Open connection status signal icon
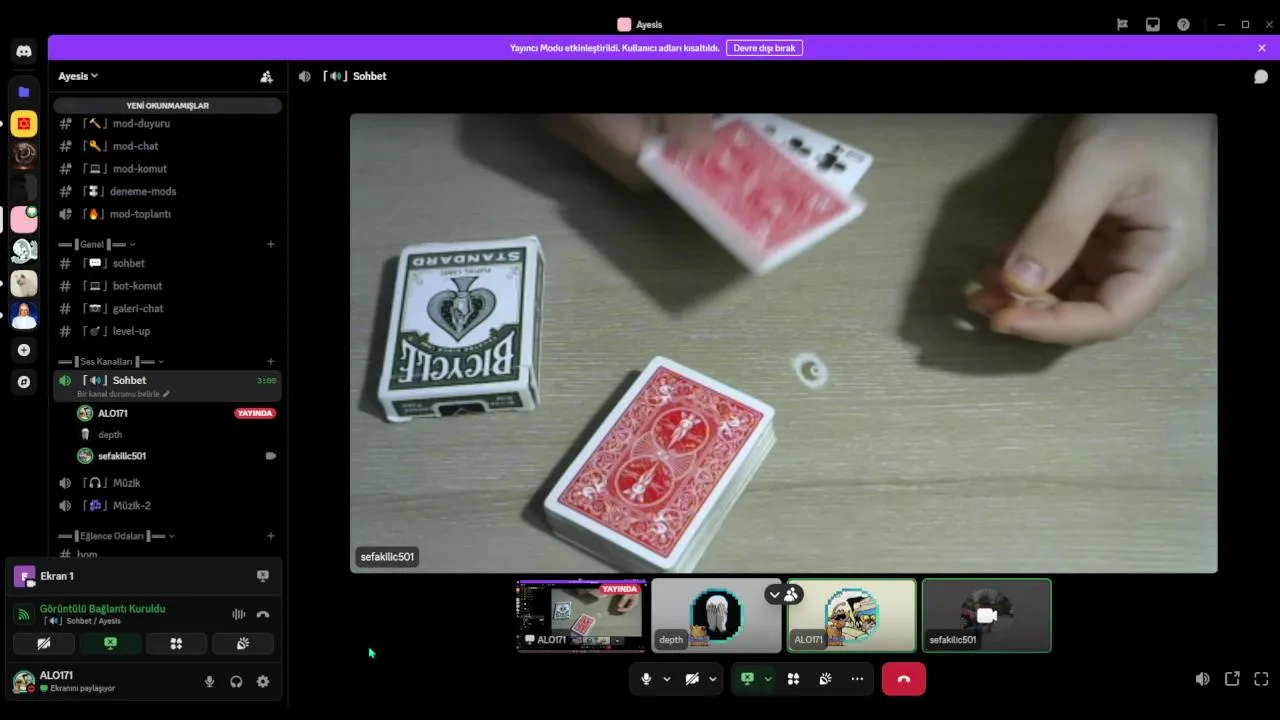Screen dimensions: 1280x720 pos(23,615)
